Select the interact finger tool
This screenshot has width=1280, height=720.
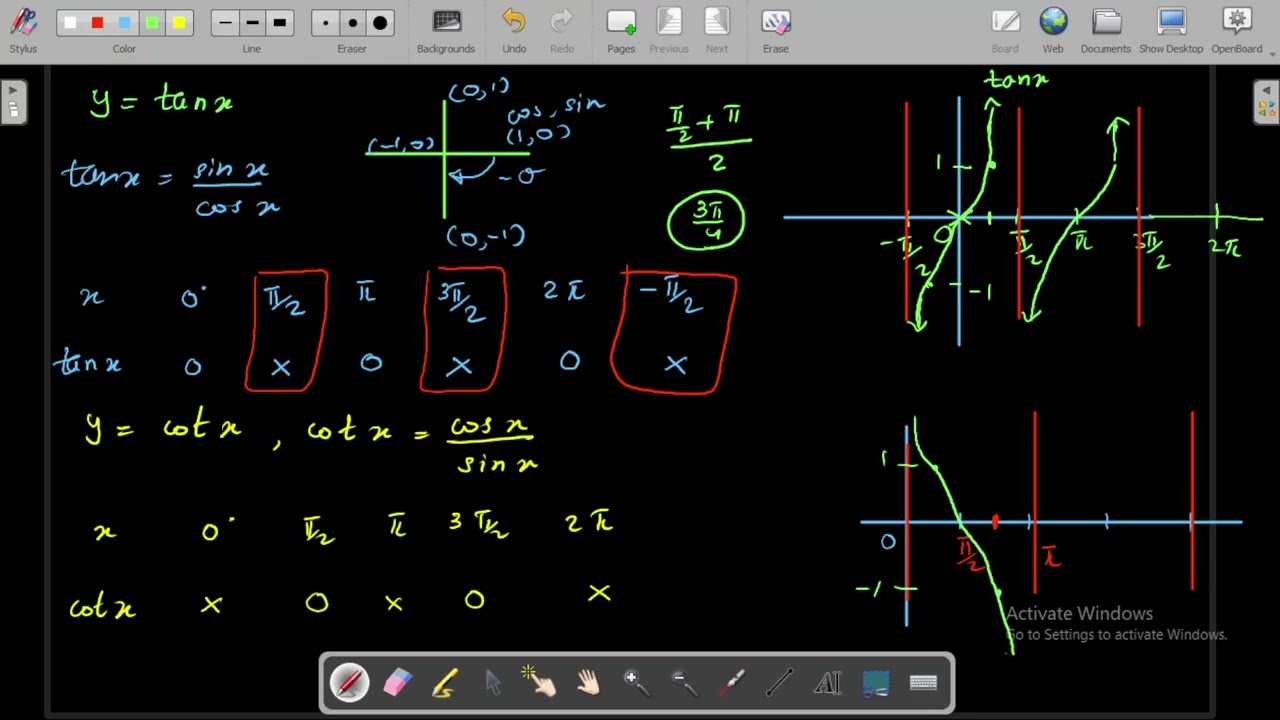(541, 683)
